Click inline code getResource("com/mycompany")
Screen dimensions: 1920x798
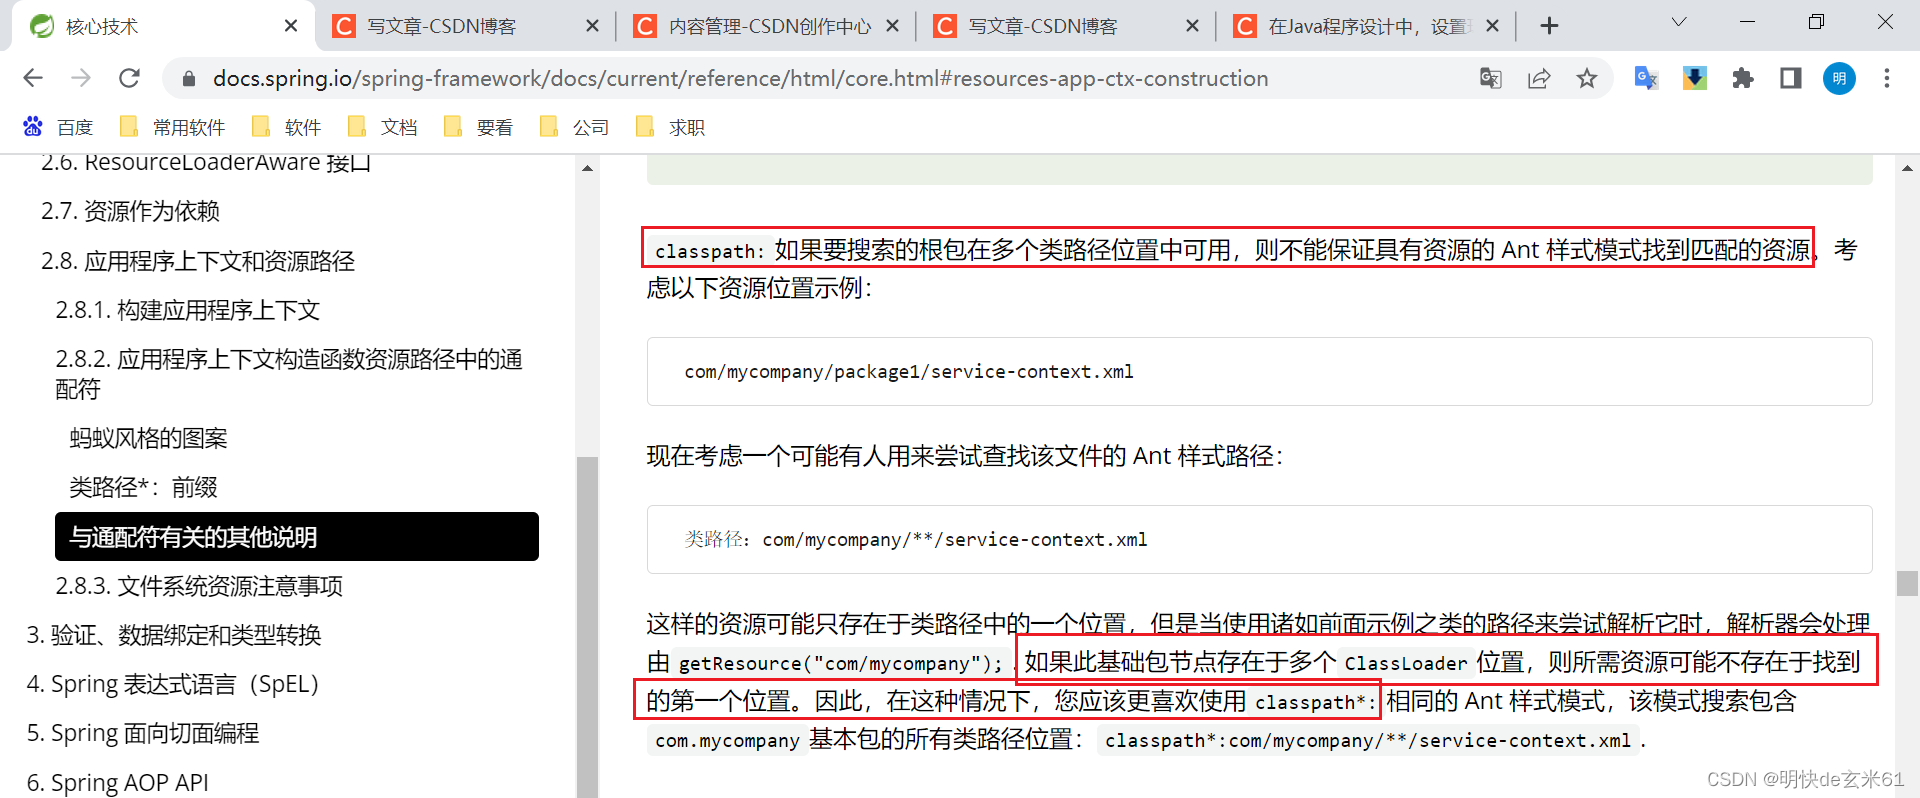[840, 663]
